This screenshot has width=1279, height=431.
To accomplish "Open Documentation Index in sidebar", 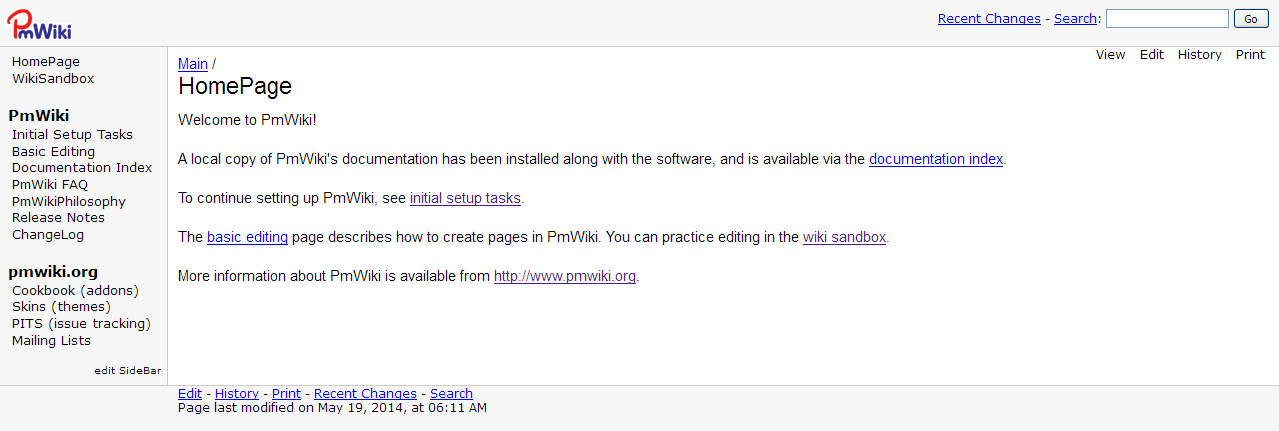I will click(x=82, y=168).
